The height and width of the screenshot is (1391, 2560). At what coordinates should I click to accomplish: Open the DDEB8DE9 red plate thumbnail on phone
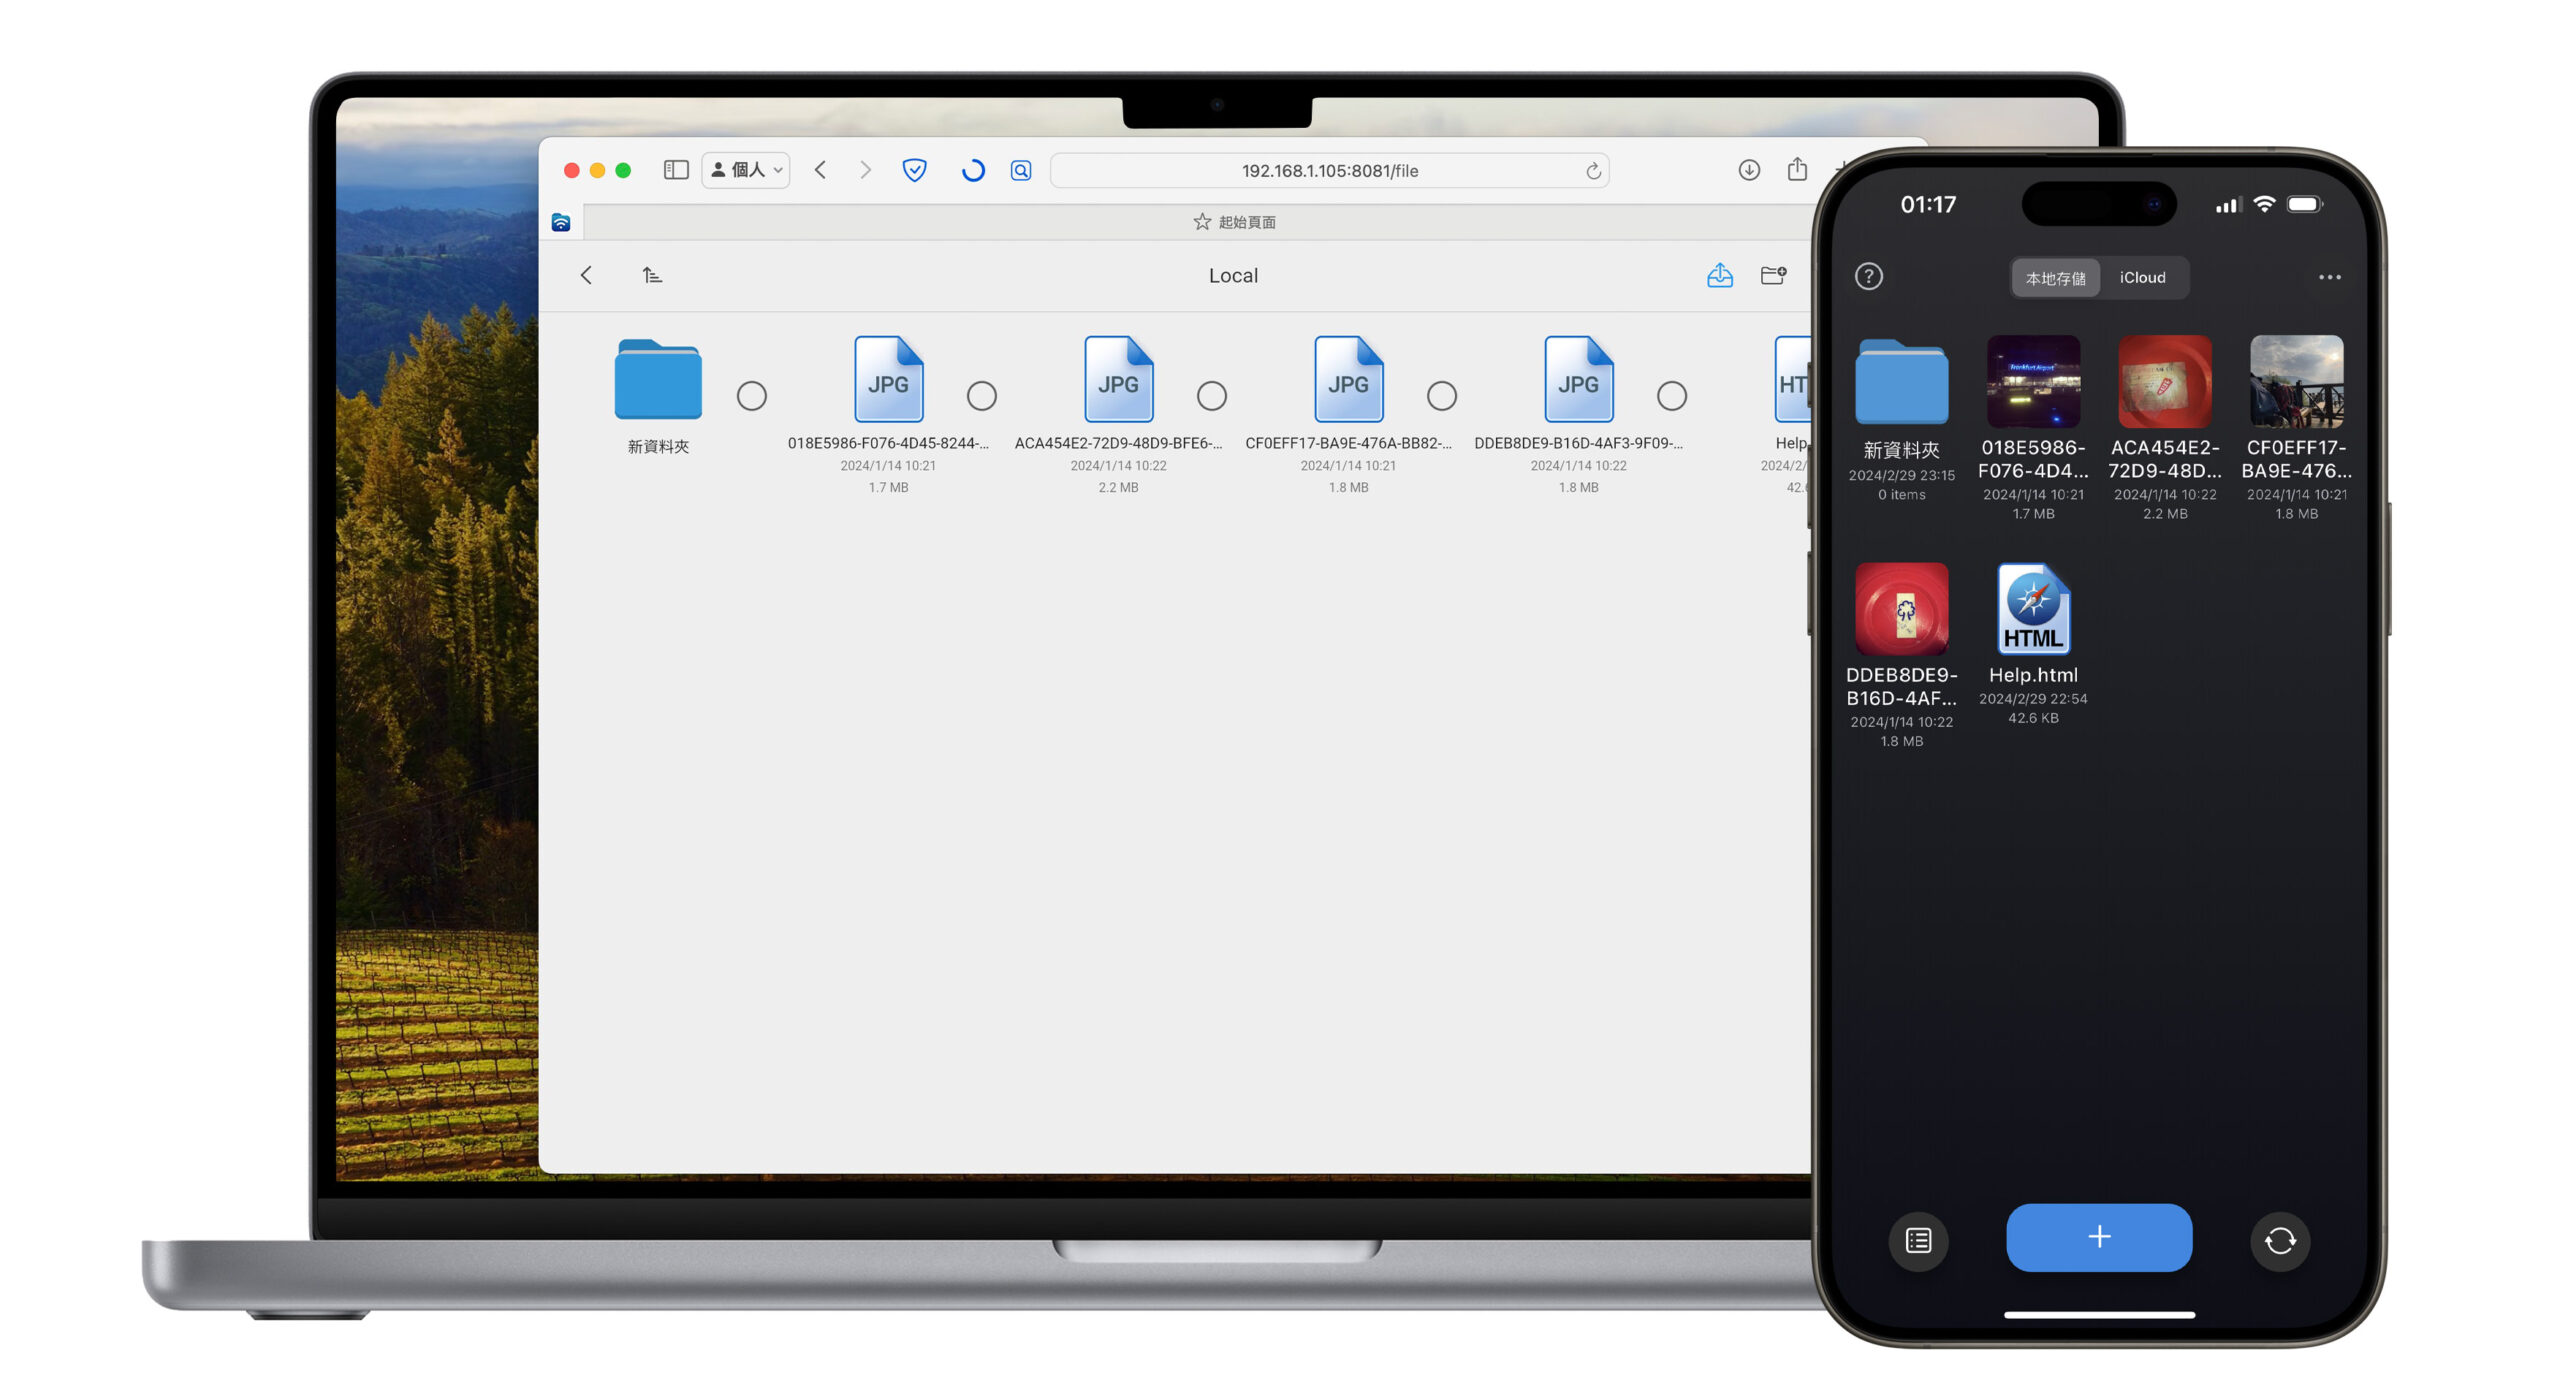click(1901, 608)
